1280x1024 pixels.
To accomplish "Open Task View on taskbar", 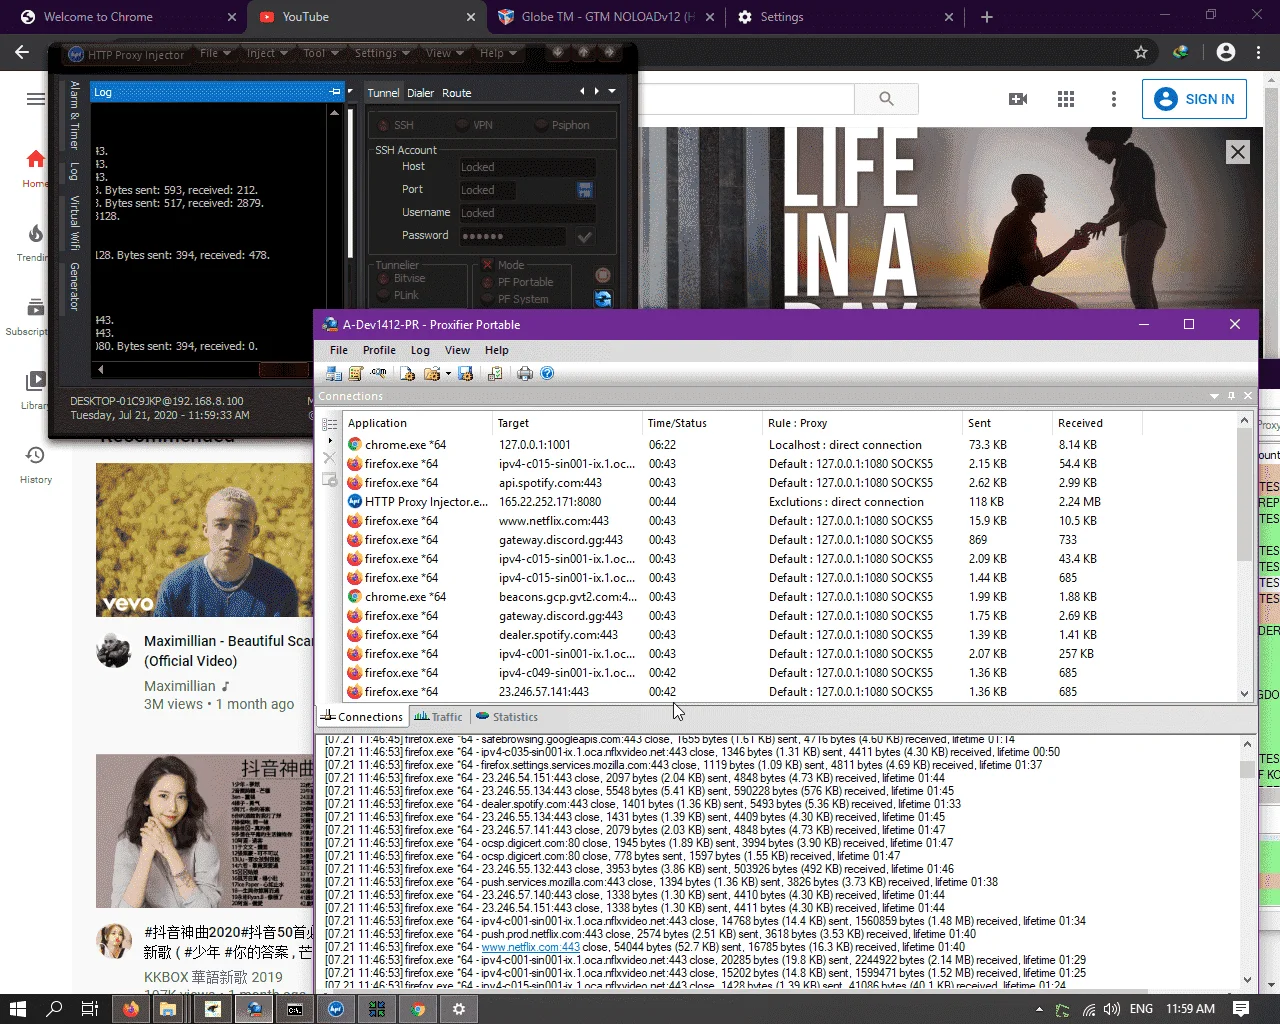I will tap(90, 1009).
